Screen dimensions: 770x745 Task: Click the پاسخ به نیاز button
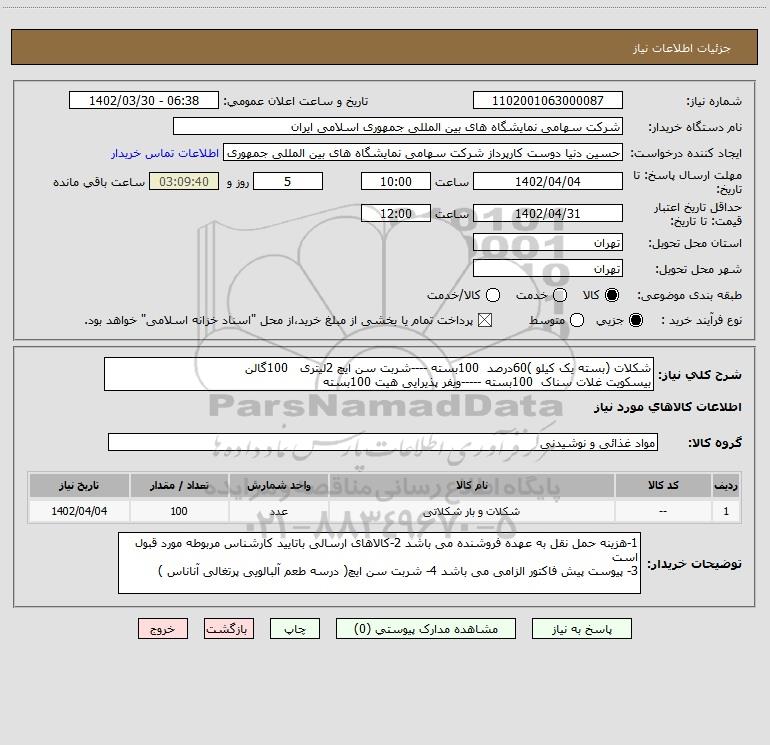(582, 629)
